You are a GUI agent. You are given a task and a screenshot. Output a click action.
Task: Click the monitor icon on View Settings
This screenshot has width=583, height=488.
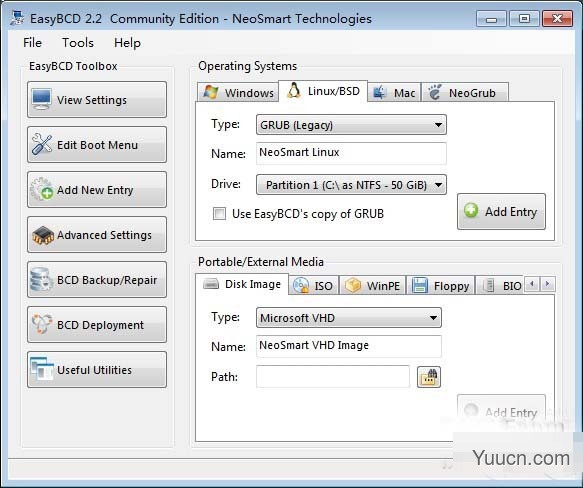click(x=42, y=99)
